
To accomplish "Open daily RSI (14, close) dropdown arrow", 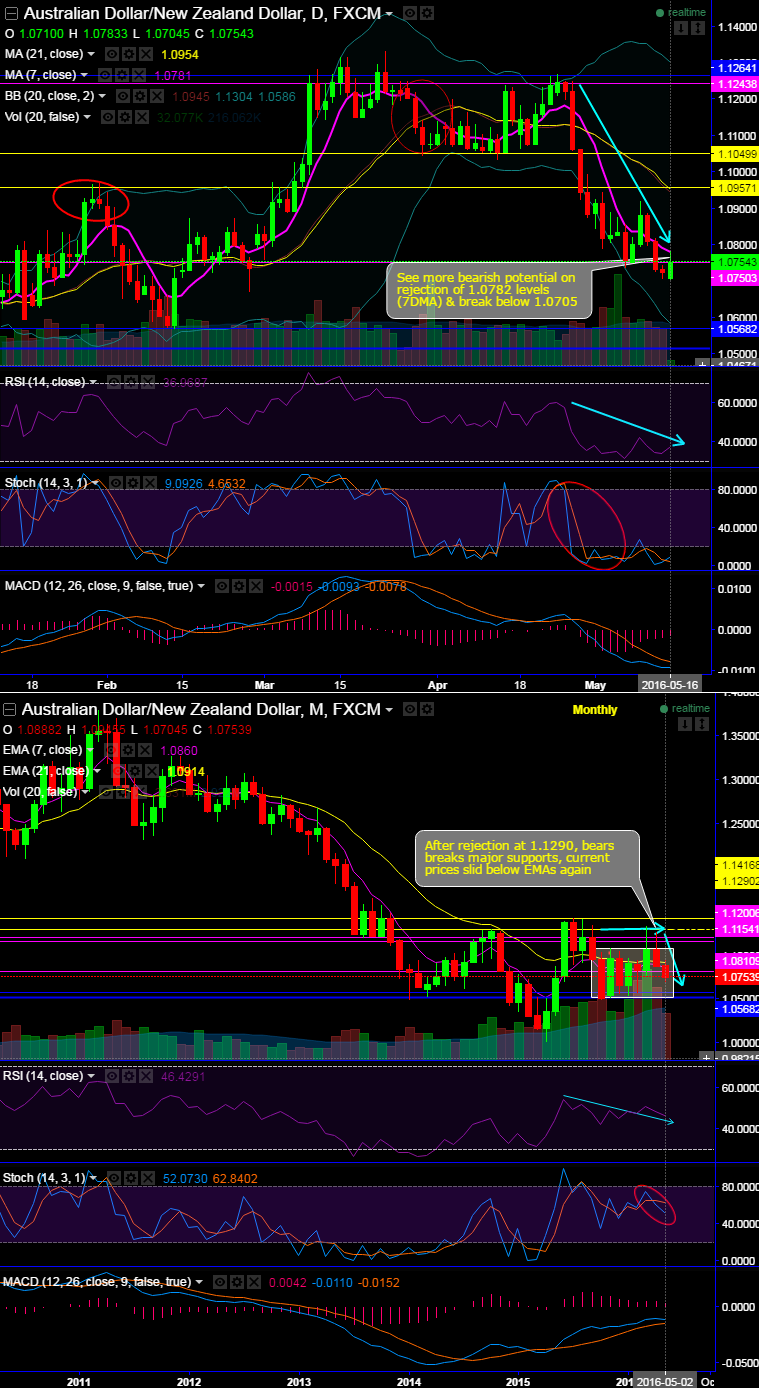I will (x=92, y=382).
